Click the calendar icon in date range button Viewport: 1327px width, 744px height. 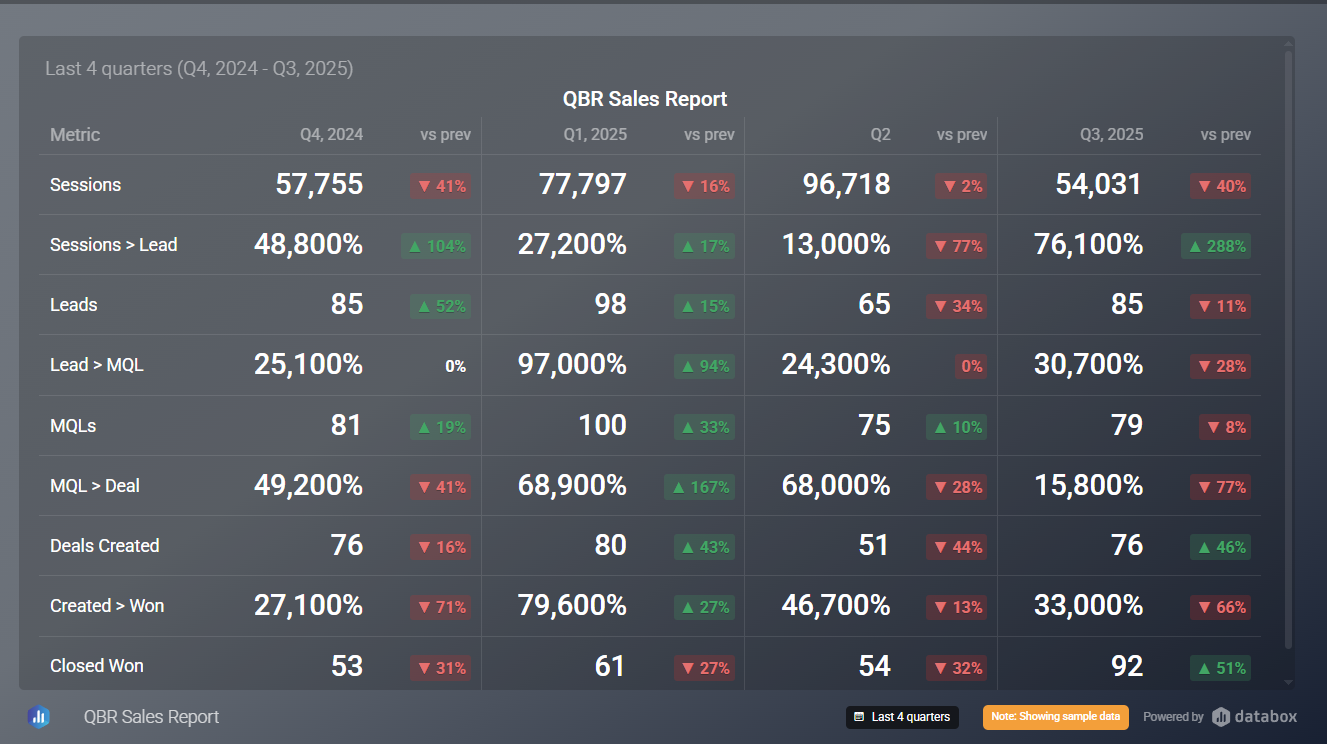(x=859, y=717)
